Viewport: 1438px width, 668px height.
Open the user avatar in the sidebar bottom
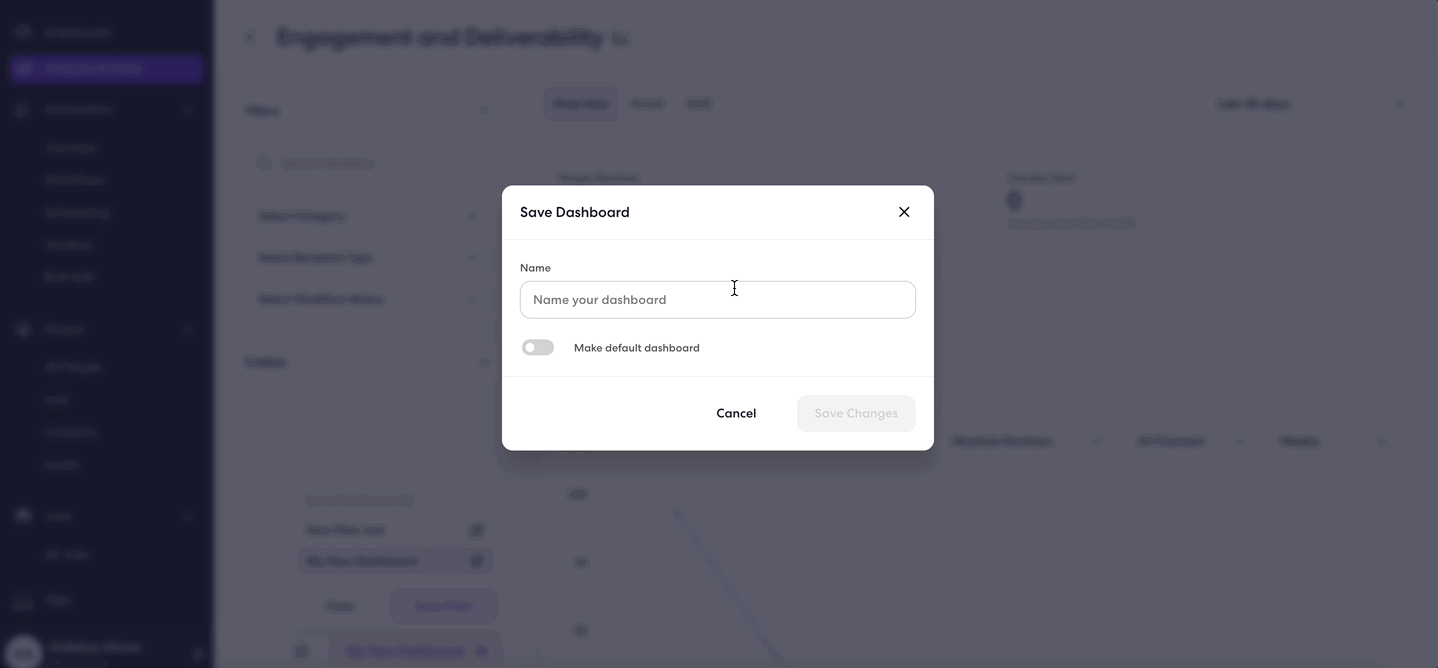click(24, 651)
